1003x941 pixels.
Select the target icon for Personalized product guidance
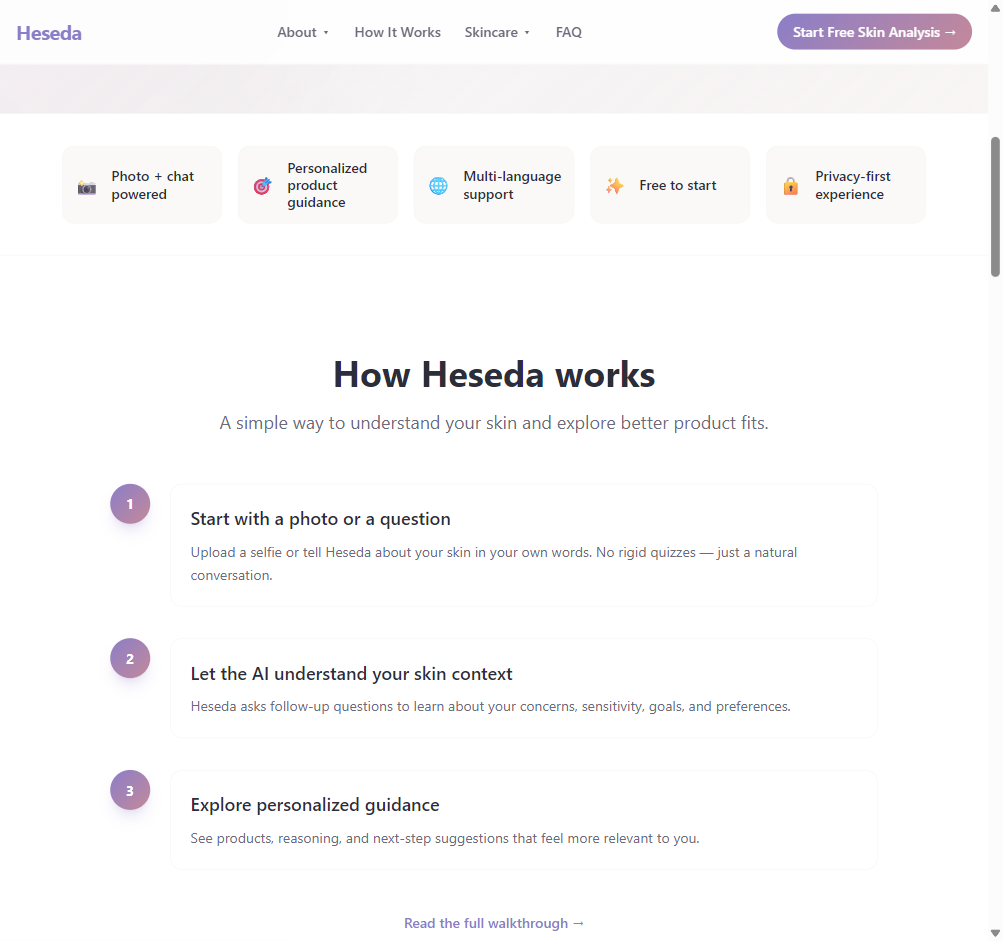click(262, 185)
